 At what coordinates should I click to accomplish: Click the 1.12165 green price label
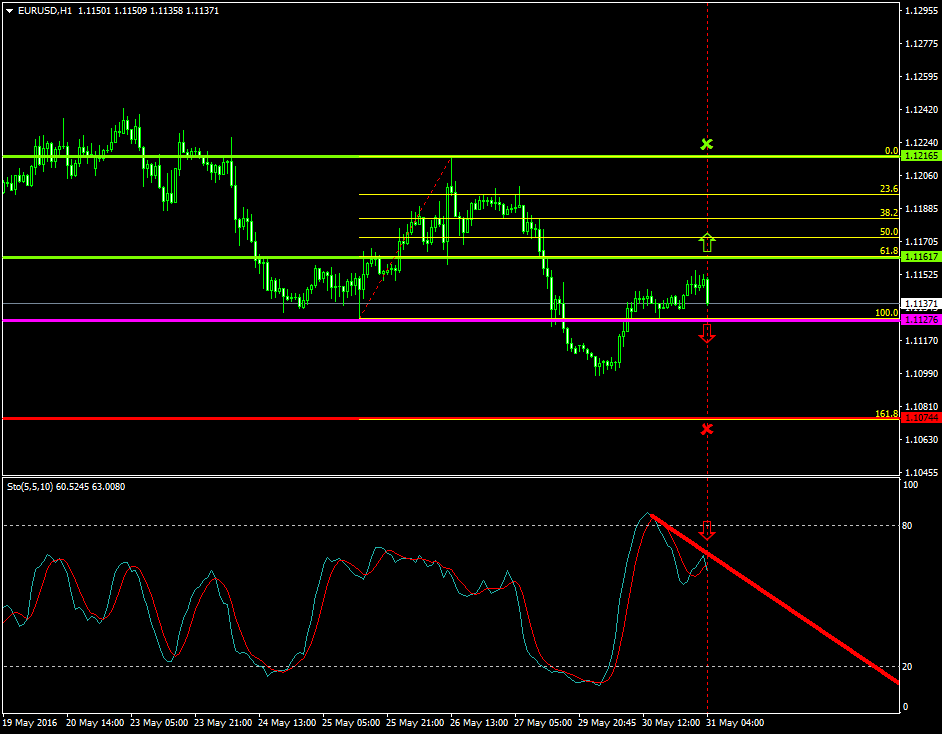[x=920, y=156]
